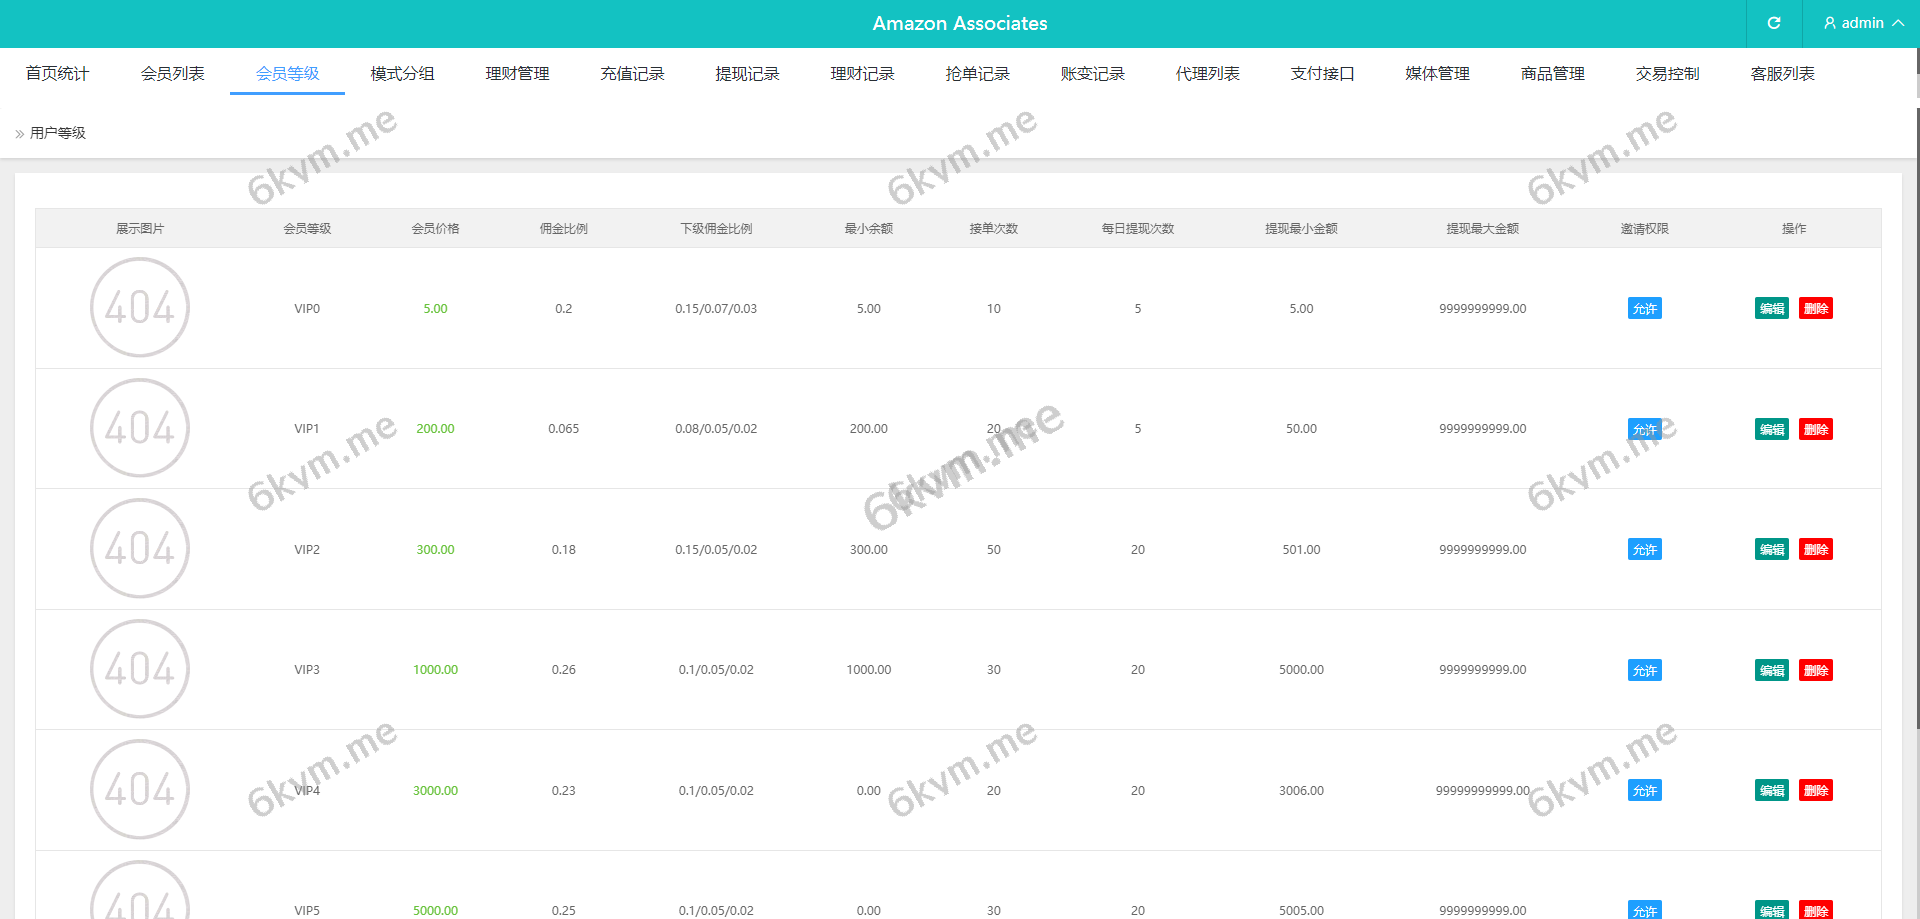The height and width of the screenshot is (919, 1920).
Task: Open the 提现记录 menu item
Action: [x=747, y=74]
